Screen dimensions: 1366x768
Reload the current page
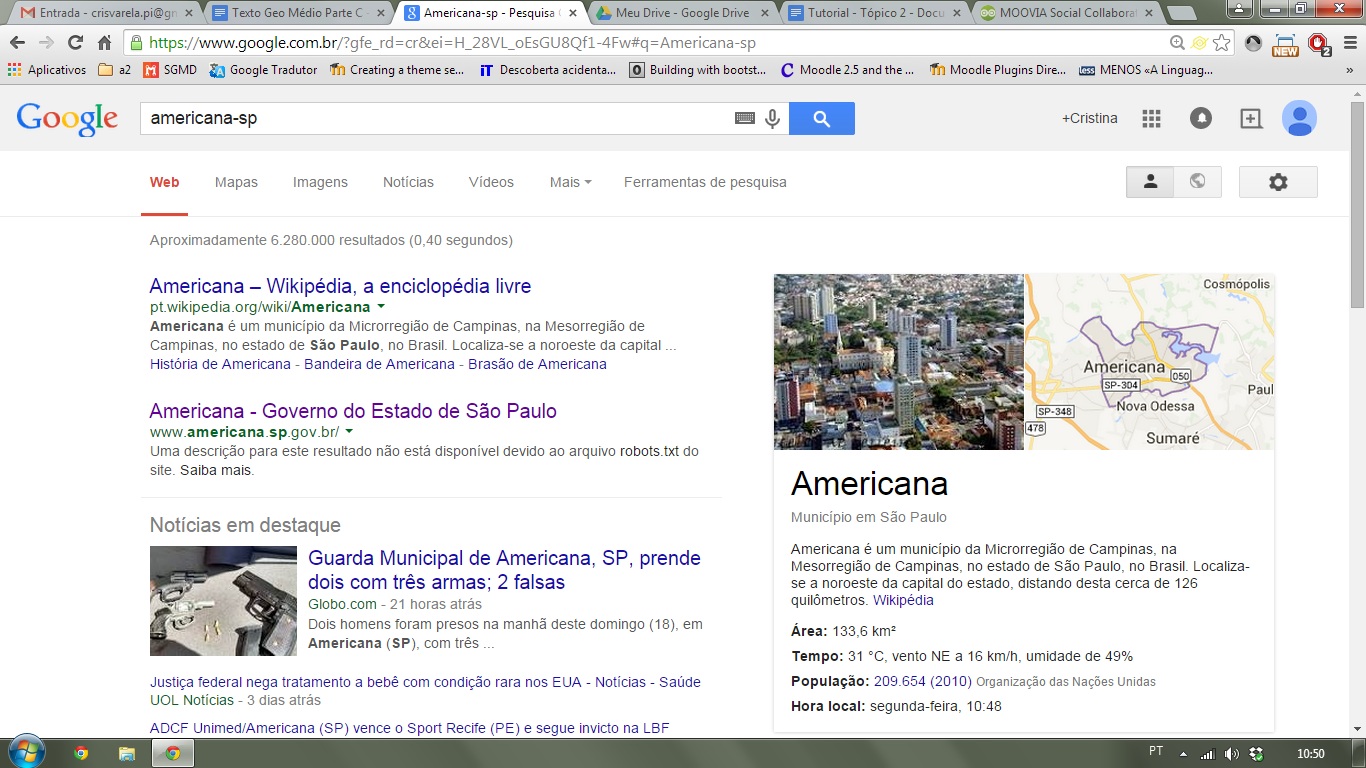click(75, 43)
